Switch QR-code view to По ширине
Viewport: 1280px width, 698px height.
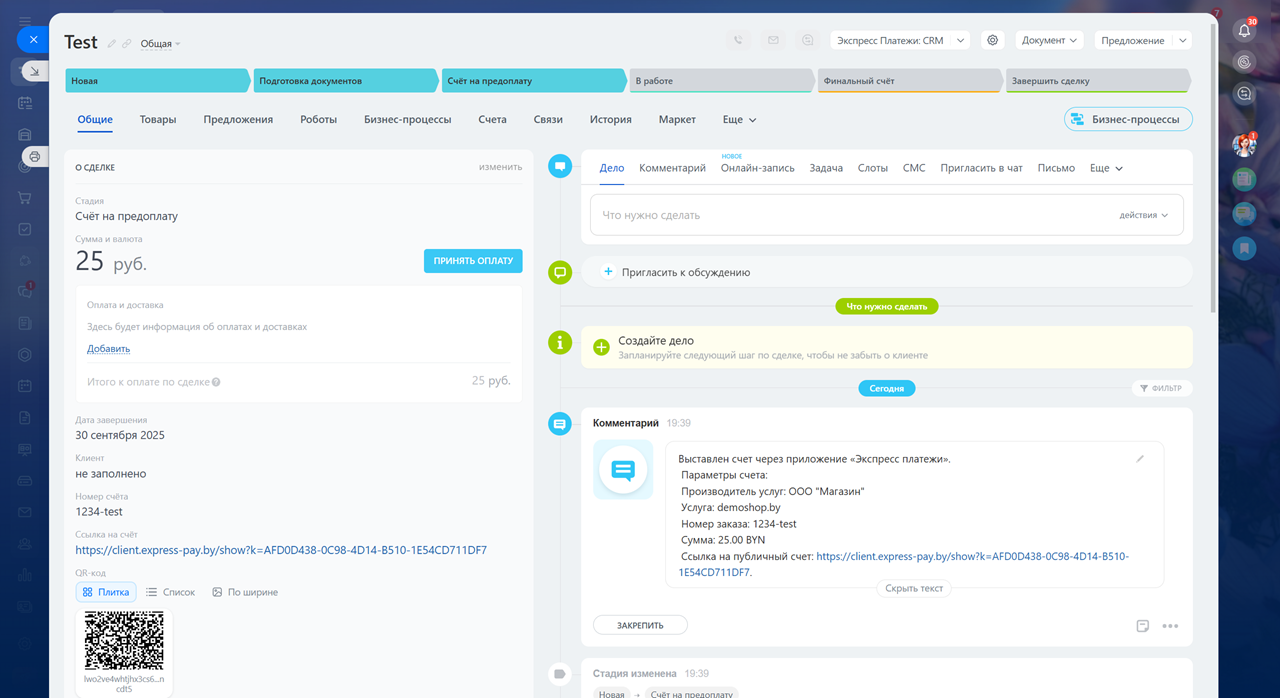point(245,592)
